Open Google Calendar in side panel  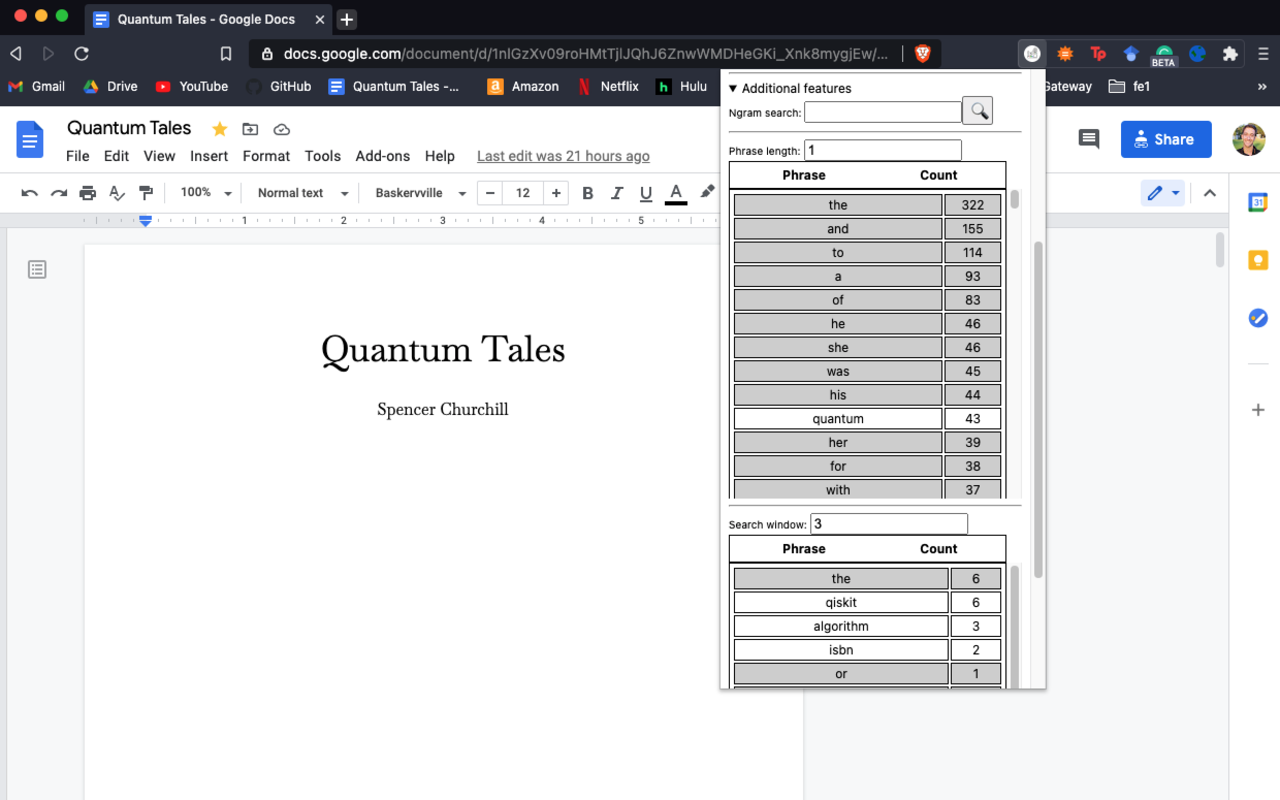pyautogui.click(x=1258, y=203)
